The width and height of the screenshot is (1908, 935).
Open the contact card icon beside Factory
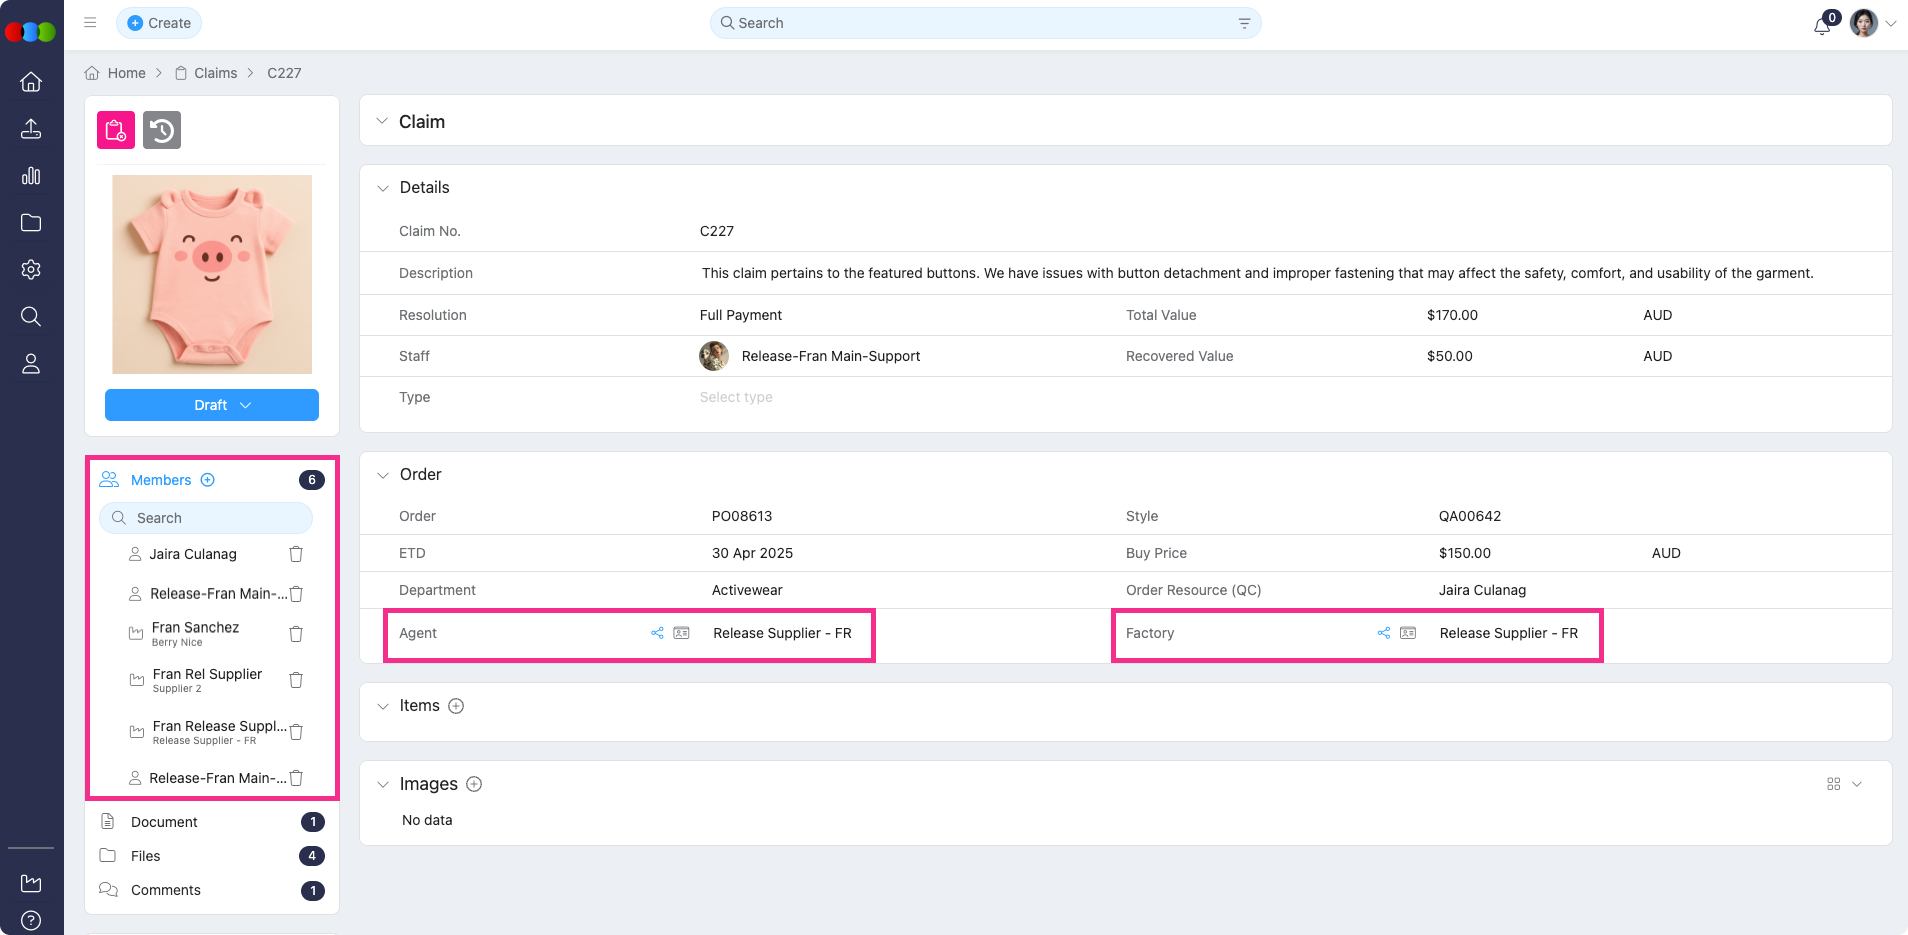(1408, 633)
